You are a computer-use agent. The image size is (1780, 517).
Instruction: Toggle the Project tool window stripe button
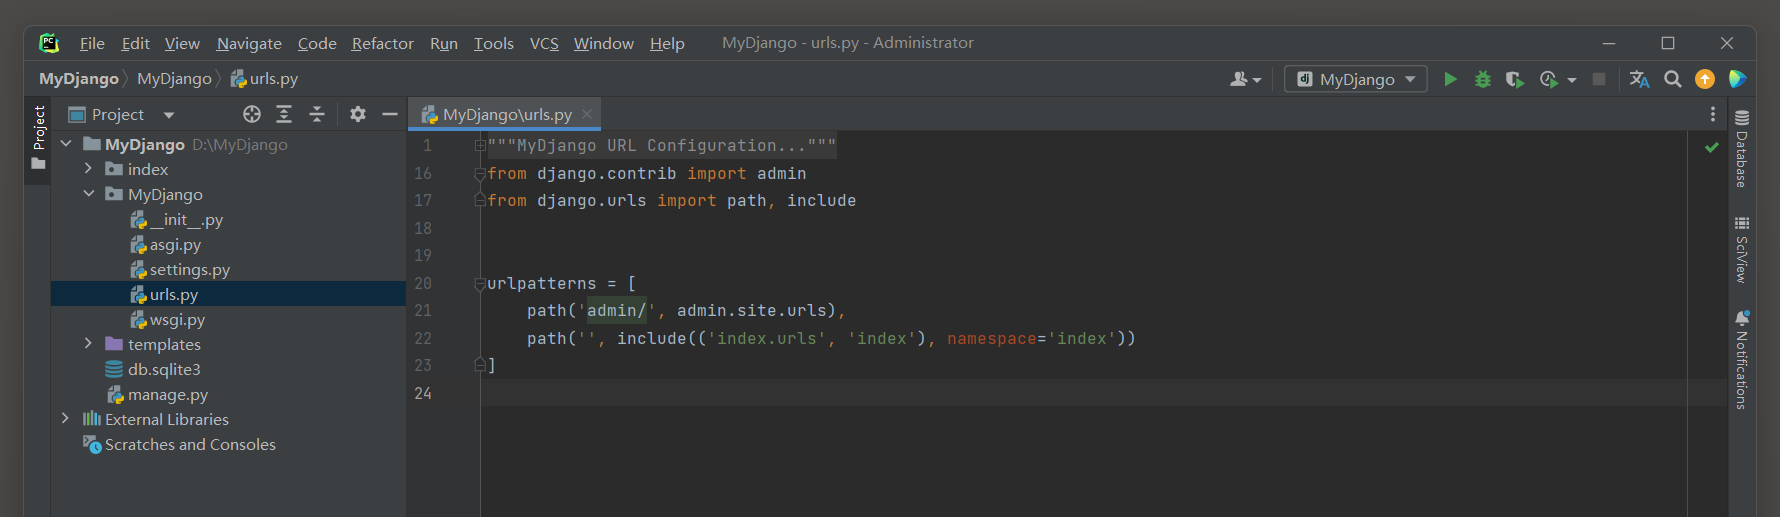tap(38, 138)
